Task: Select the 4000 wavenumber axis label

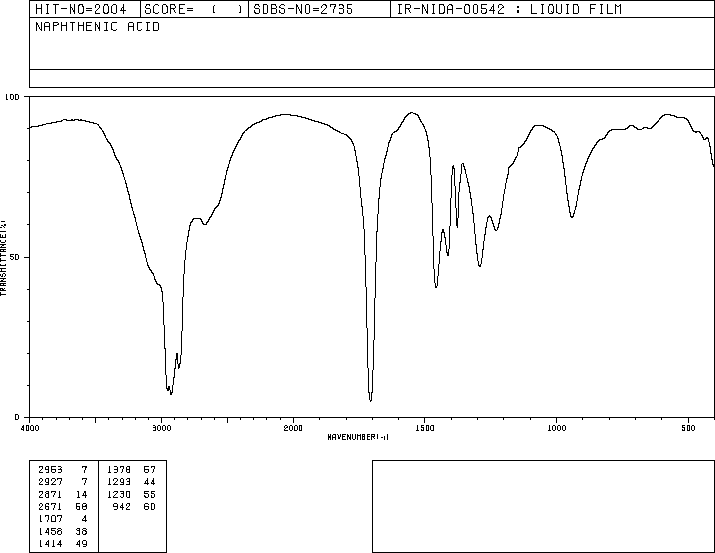Action: (30, 428)
